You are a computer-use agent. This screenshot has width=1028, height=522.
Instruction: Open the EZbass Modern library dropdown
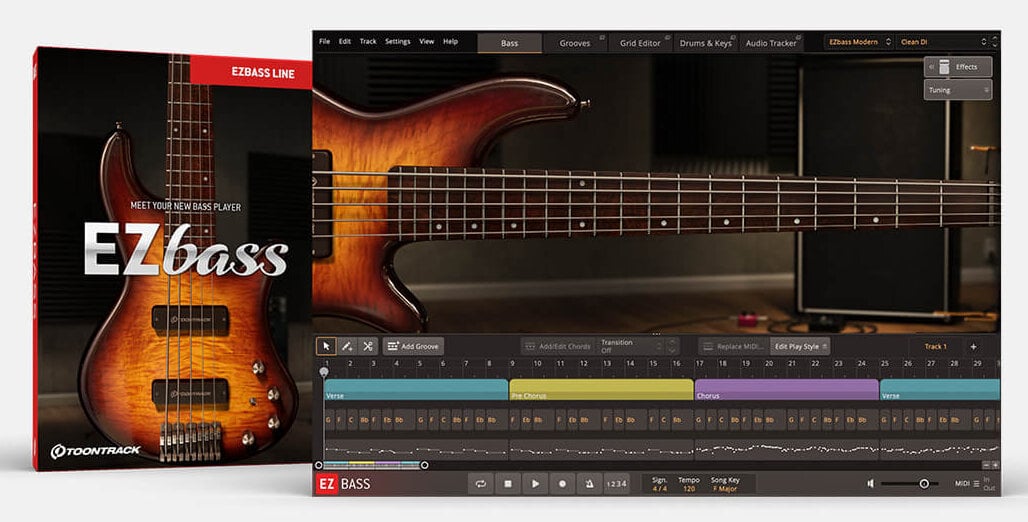pos(860,42)
